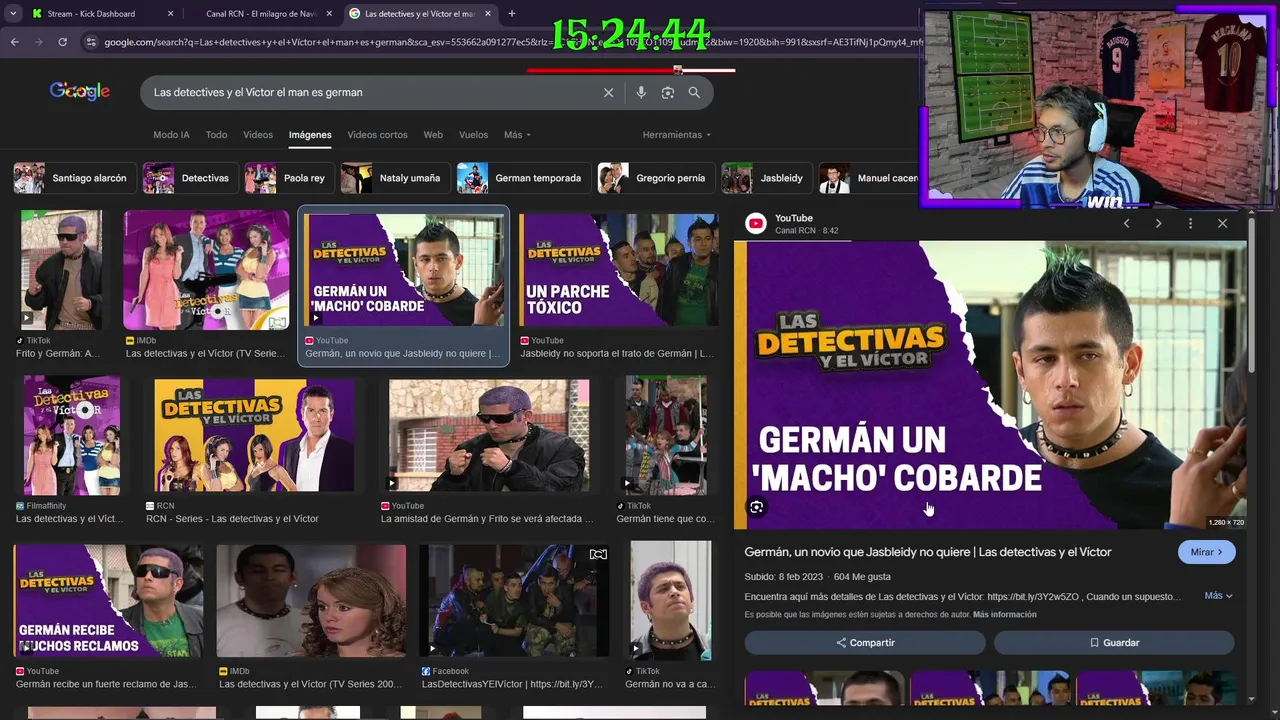Clear the Google search box text

[x=608, y=92]
